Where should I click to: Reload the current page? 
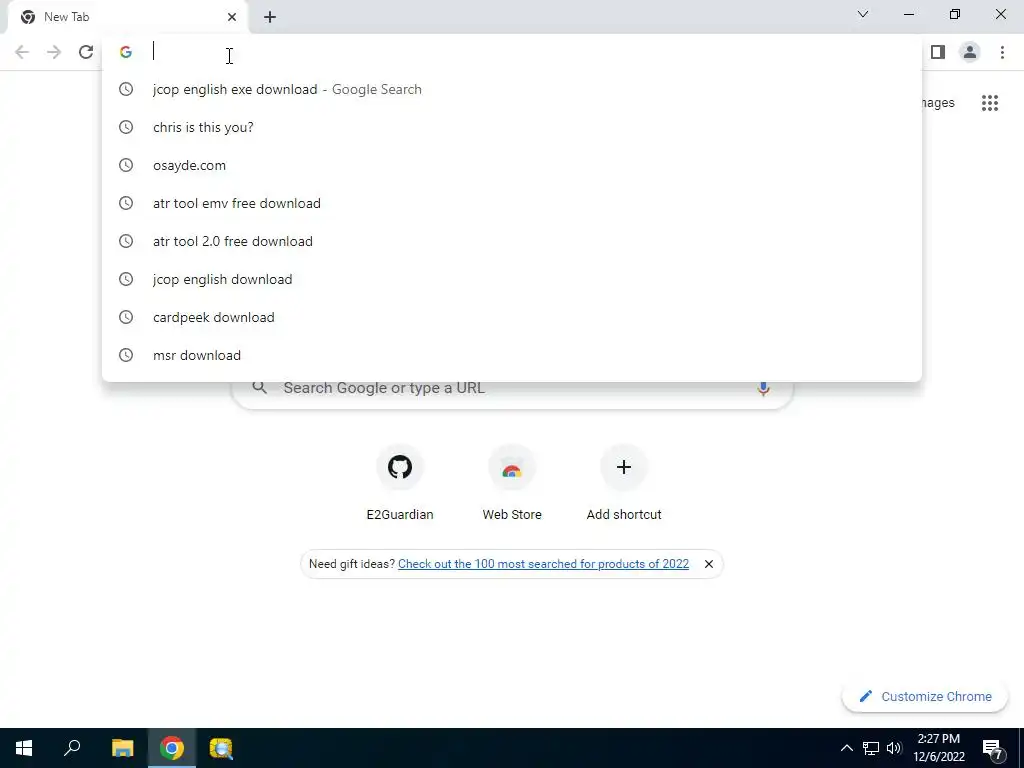[x=86, y=52]
